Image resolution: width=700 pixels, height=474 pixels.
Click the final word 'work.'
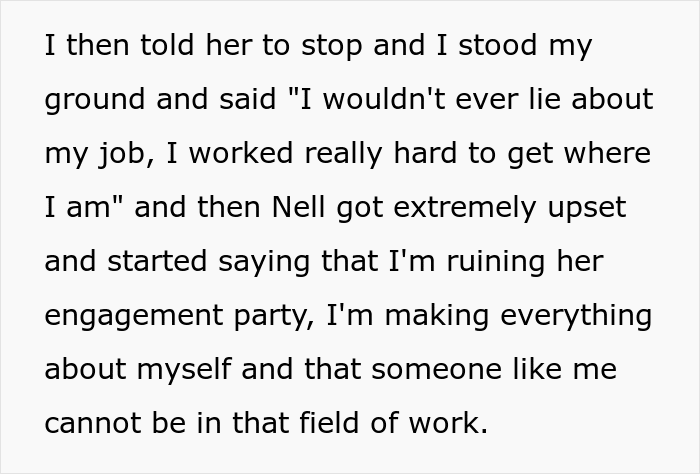click(x=448, y=422)
